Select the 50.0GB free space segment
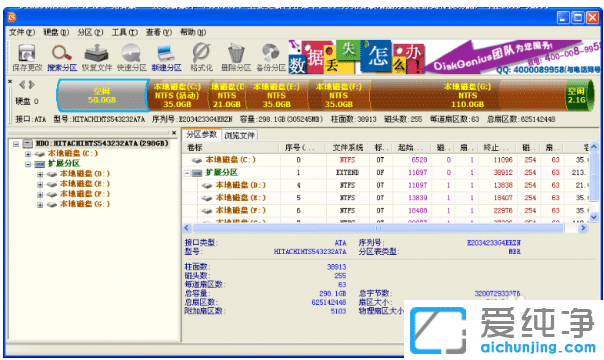Image resolution: width=604 pixels, height=360 pixels. point(102,95)
